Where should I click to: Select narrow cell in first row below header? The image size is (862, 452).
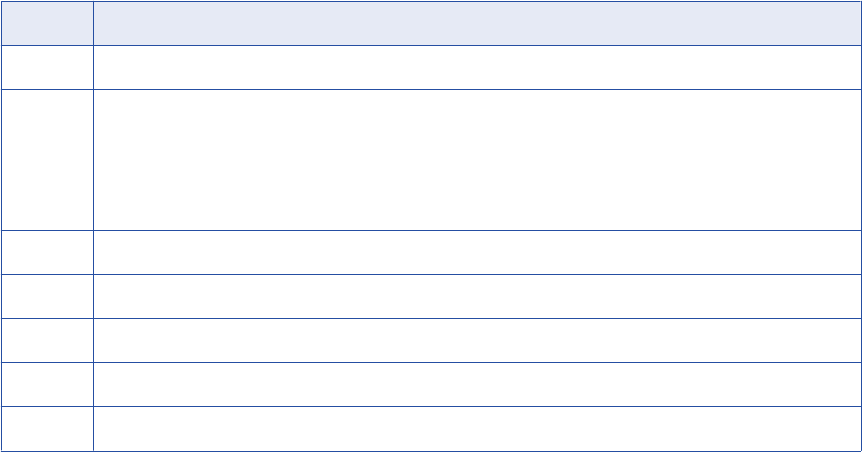click(46, 67)
